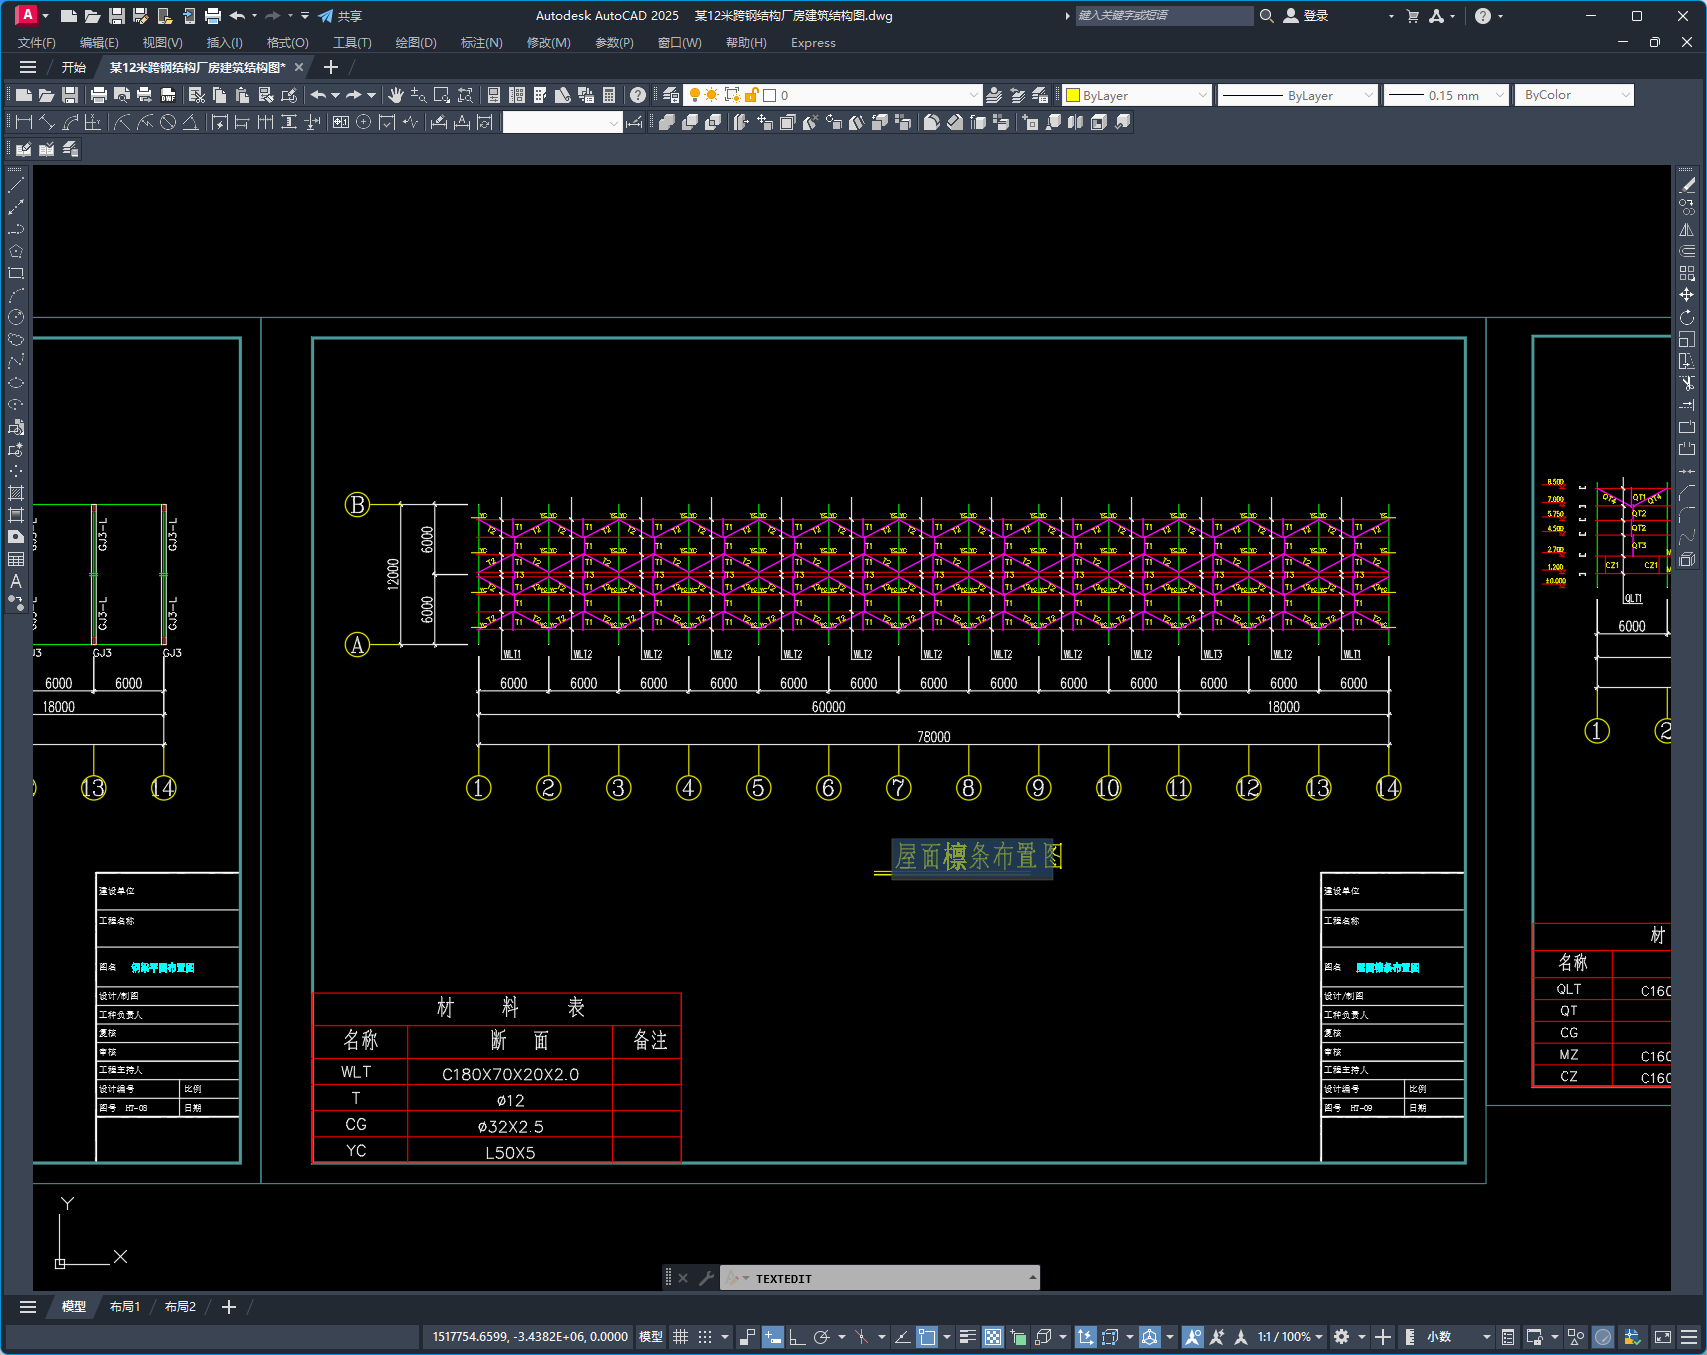This screenshot has width=1707, height=1355.
Task: Click the Clean Screen icon in status bar
Action: pyautogui.click(x=1663, y=1337)
